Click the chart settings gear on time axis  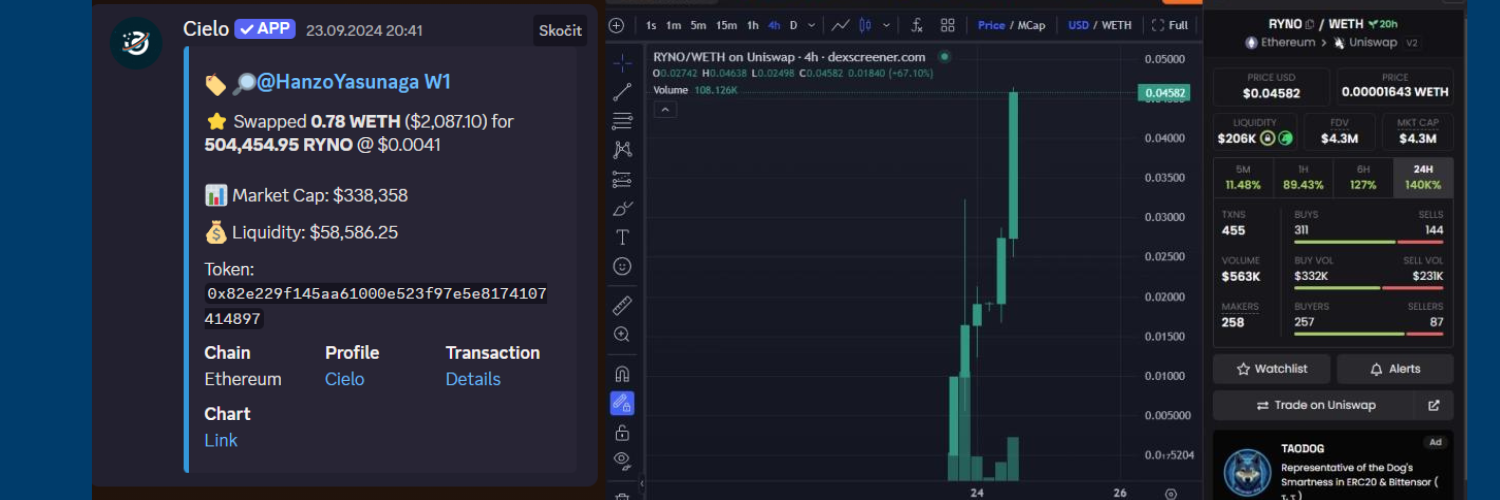[1171, 493]
